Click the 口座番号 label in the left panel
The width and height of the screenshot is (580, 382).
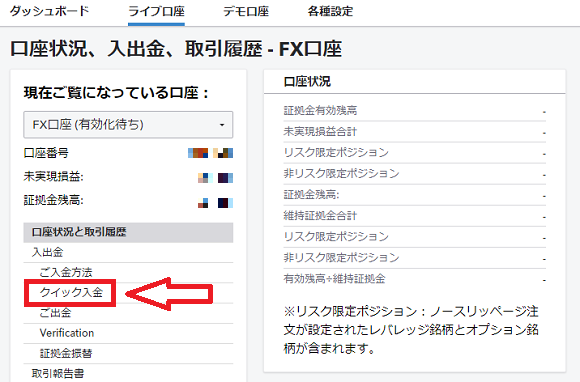tap(46, 153)
